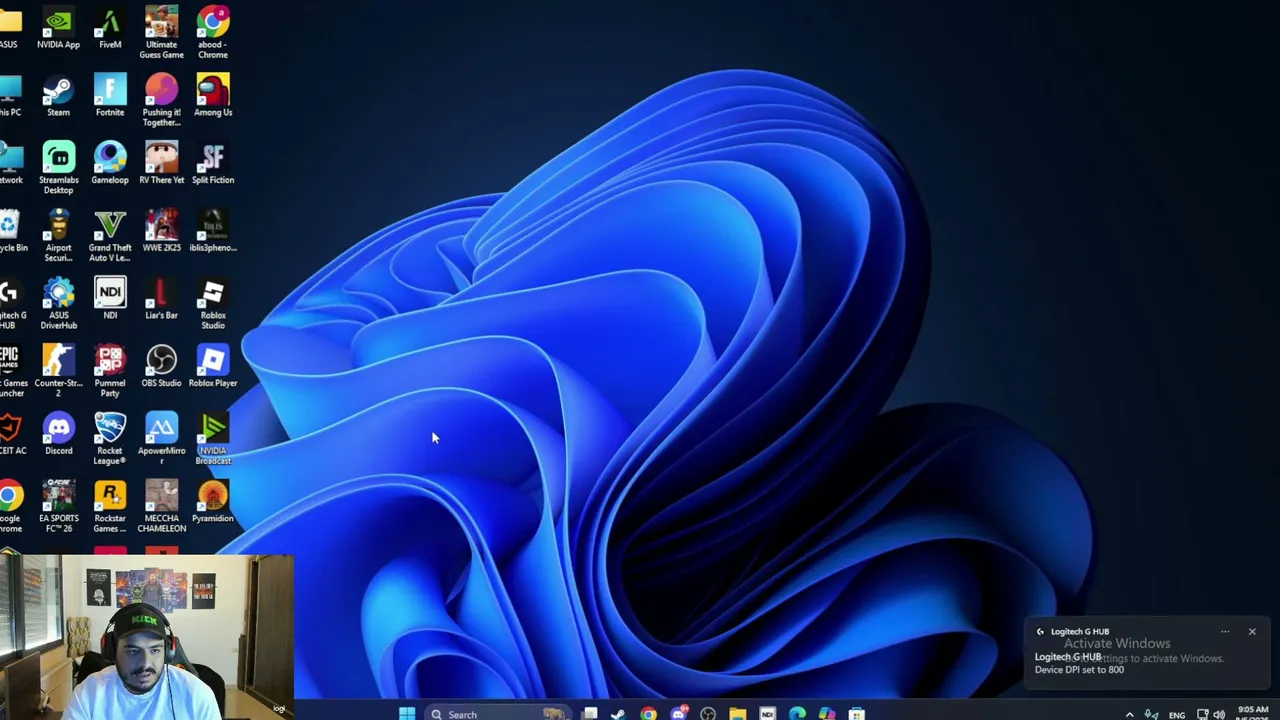Image resolution: width=1280 pixels, height=720 pixels.
Task: Select the Recycle Bin desktop icon
Action: [x=11, y=231]
